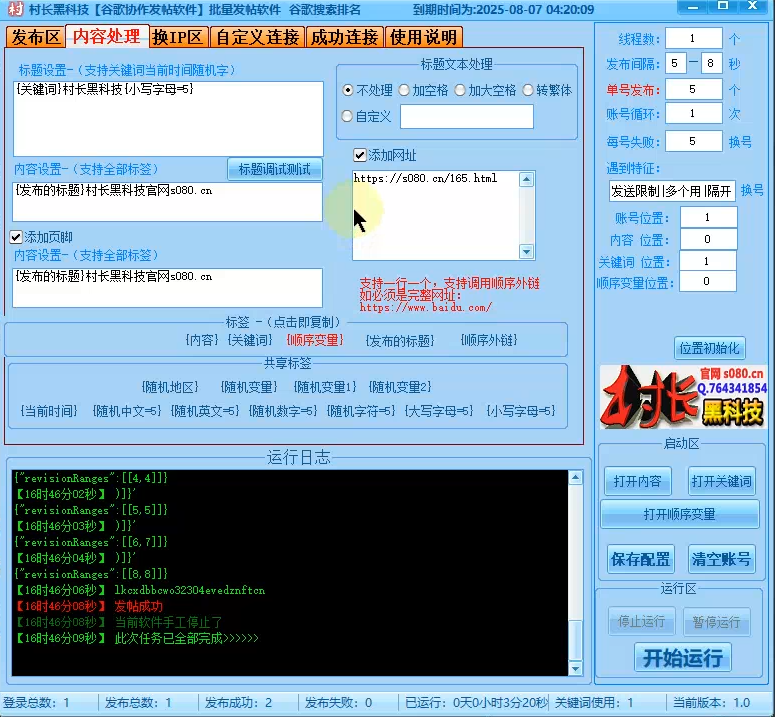Click in the upper 内容设置 text box
This screenshot has height=717, width=775.
(168, 202)
